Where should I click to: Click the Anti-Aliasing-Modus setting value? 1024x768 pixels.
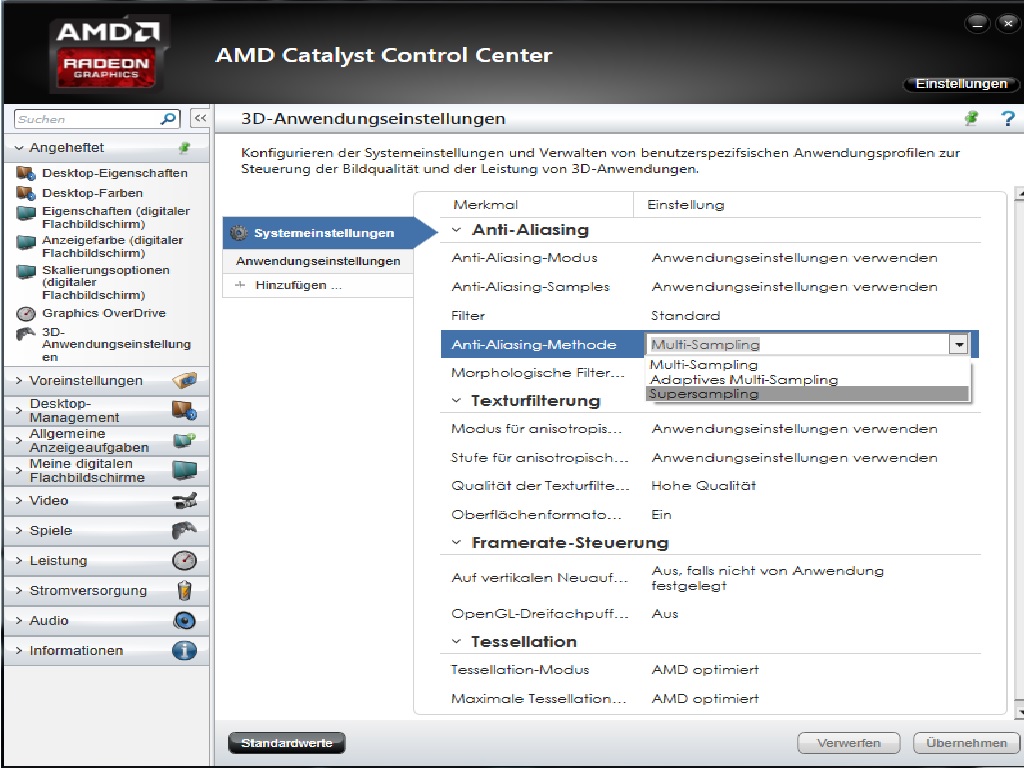click(794, 258)
